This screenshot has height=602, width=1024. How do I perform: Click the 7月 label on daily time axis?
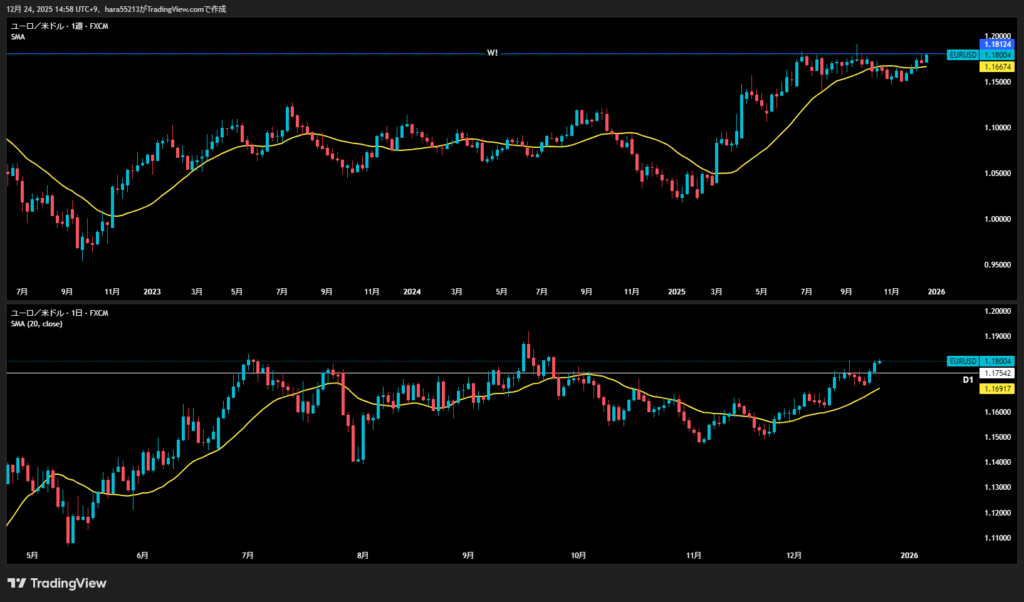(247, 554)
